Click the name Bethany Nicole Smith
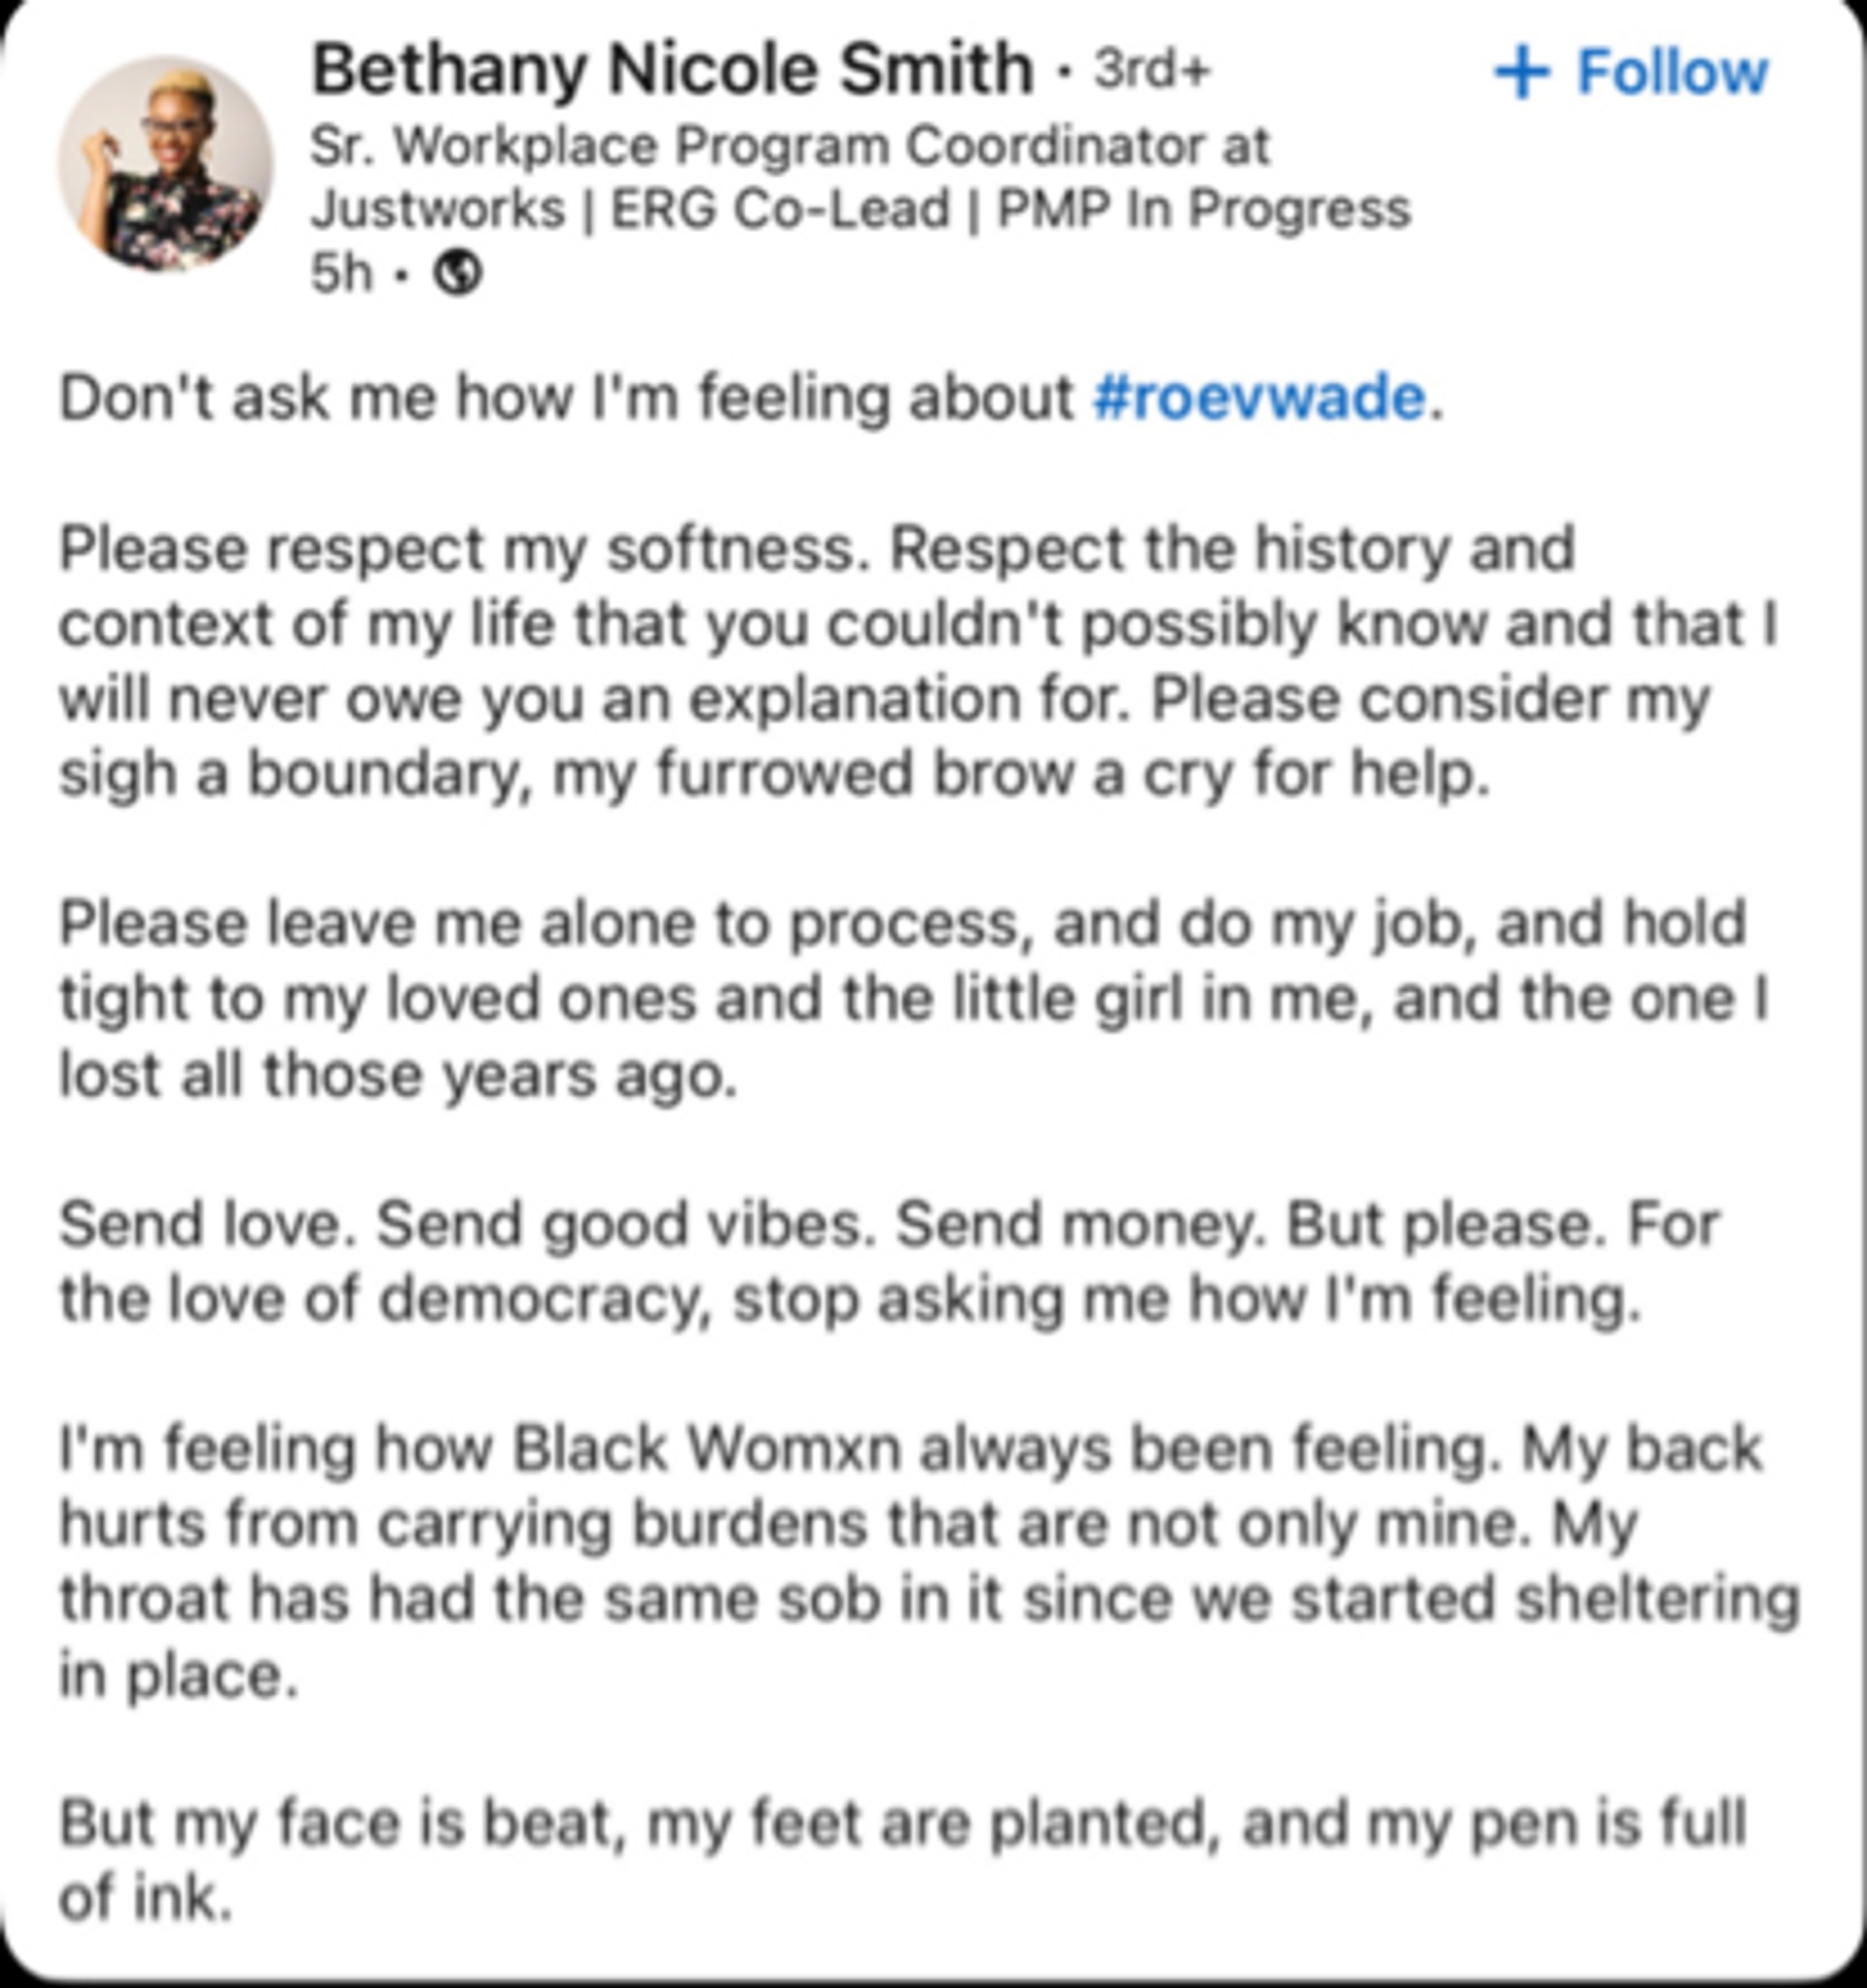Image resolution: width=1867 pixels, height=1988 pixels. pos(672,70)
